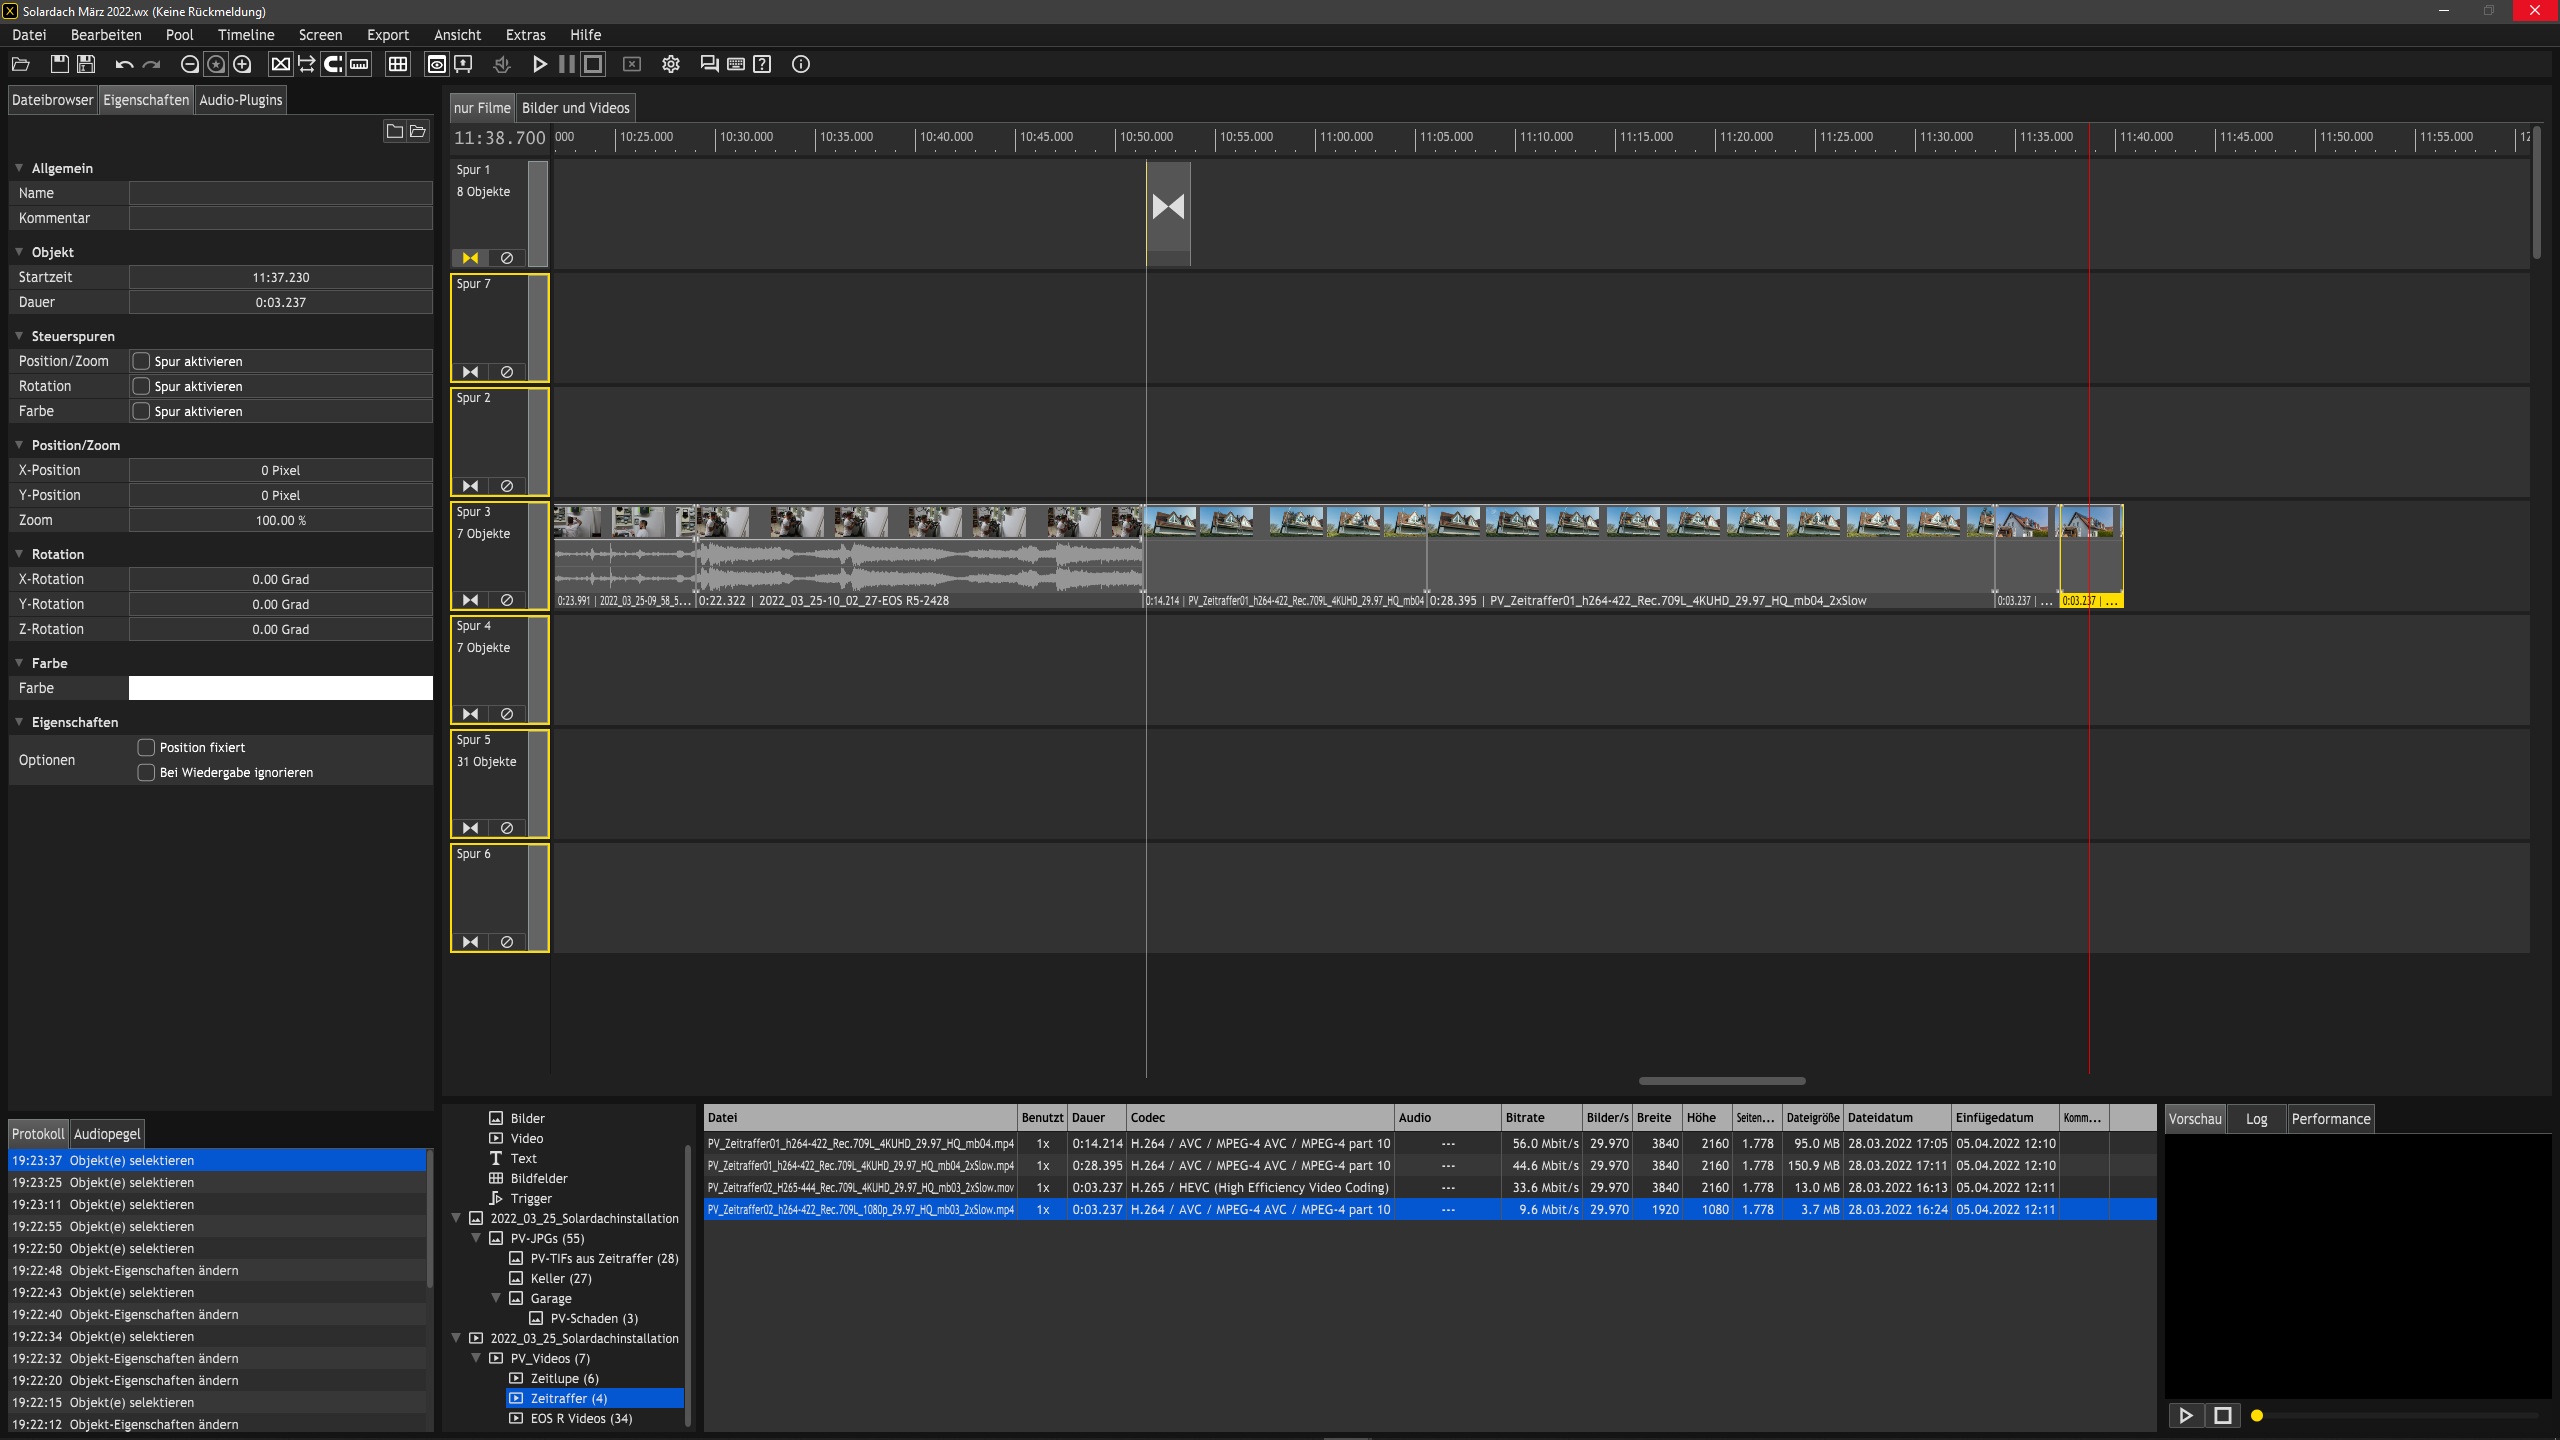Sort the file list by Dauer column
Image resolution: width=2560 pixels, height=1440 pixels.
[x=1096, y=1118]
